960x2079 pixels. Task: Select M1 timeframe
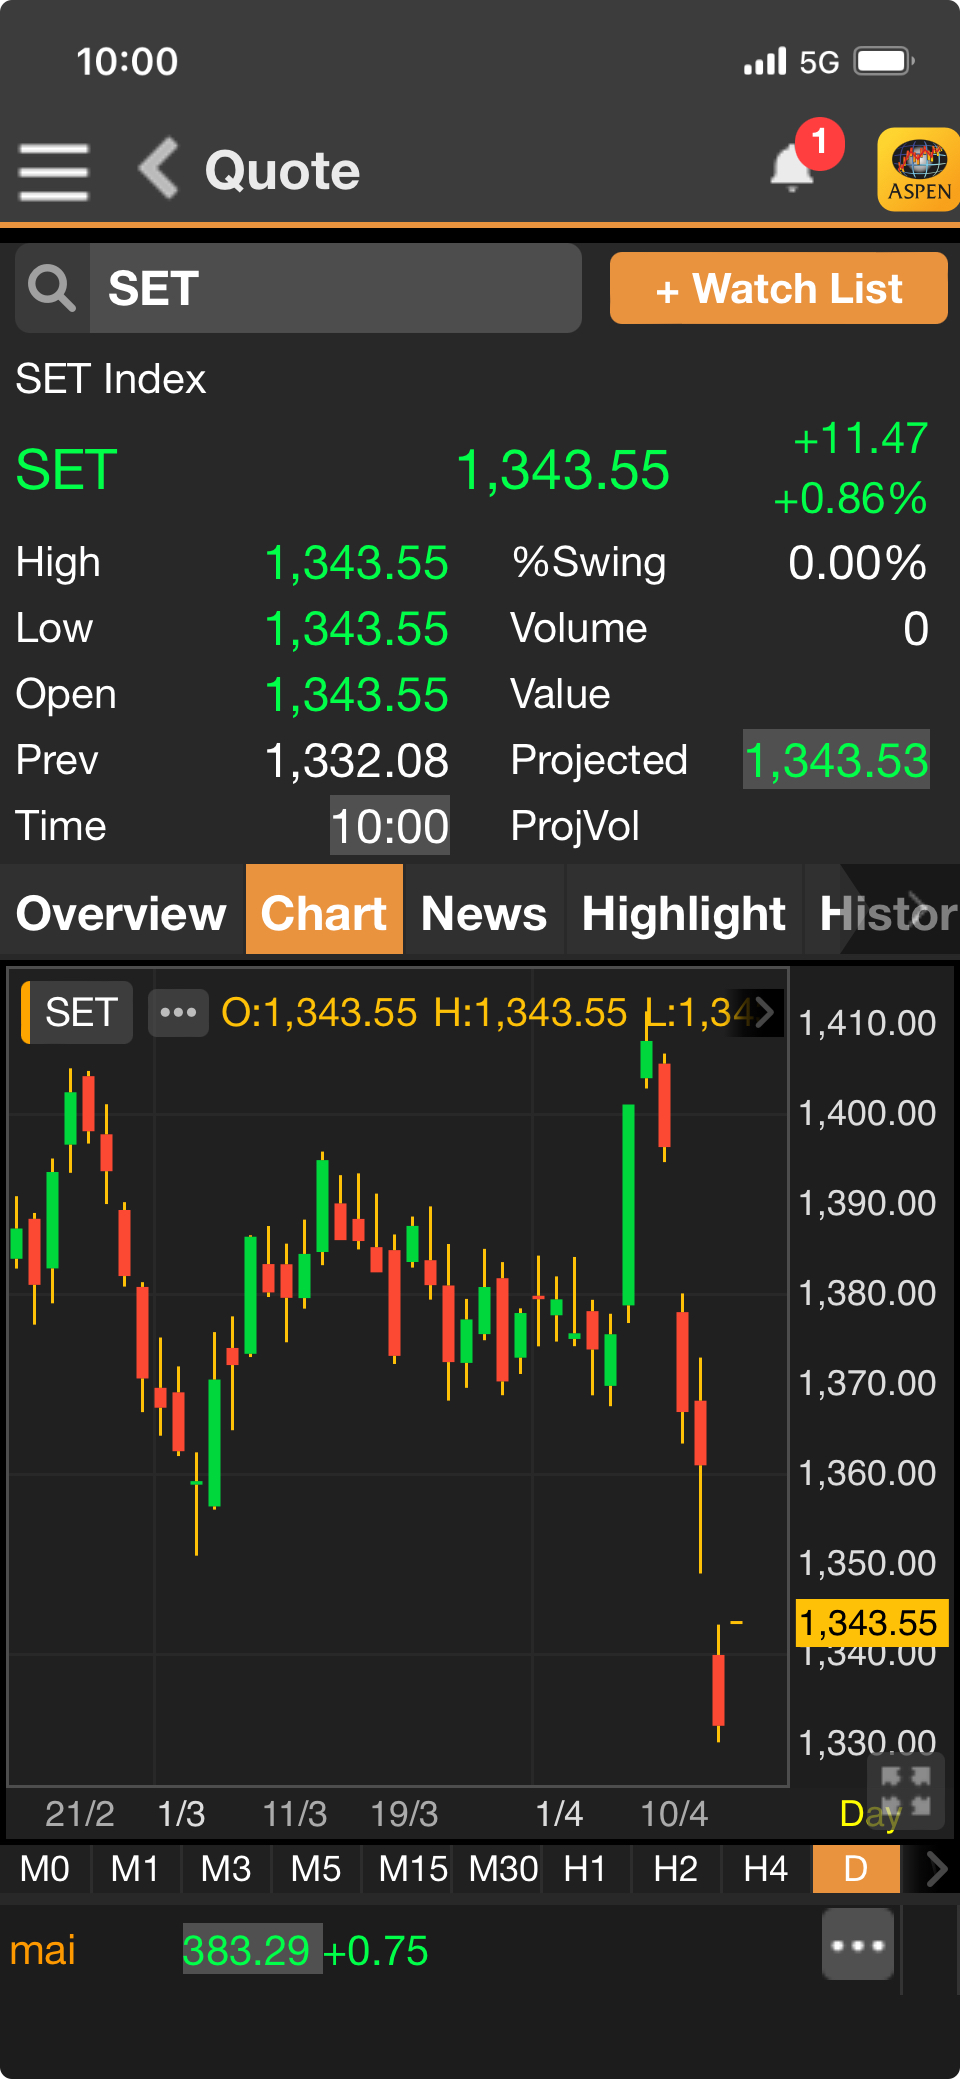135,1869
